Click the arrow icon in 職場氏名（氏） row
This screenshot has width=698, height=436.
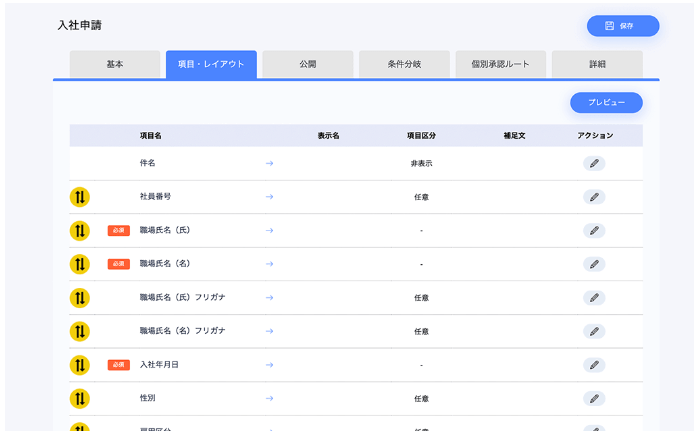[269, 231]
